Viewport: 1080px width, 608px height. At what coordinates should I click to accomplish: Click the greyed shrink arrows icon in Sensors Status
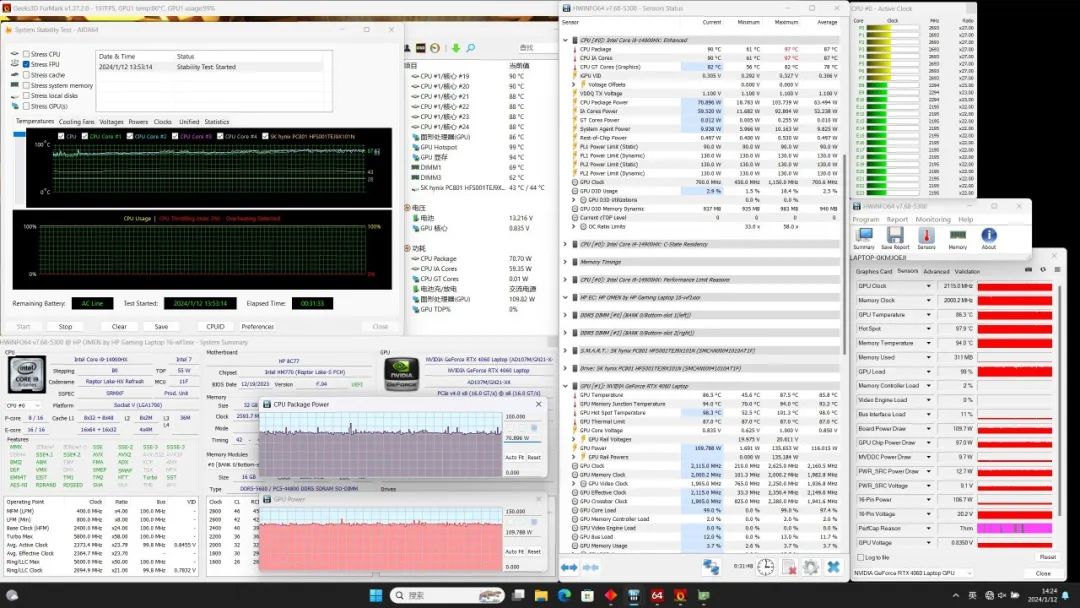[591, 567]
